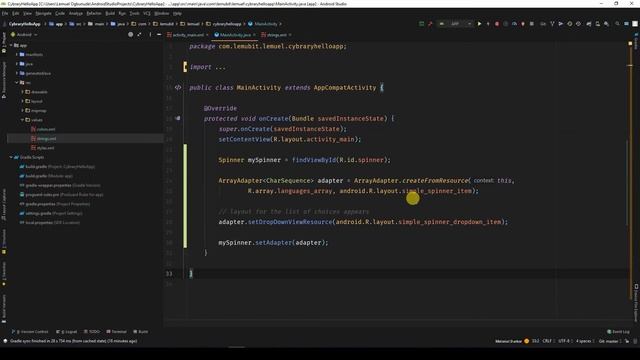640x360 pixels.
Task: Expand the layout folder
Action: (x=22, y=101)
